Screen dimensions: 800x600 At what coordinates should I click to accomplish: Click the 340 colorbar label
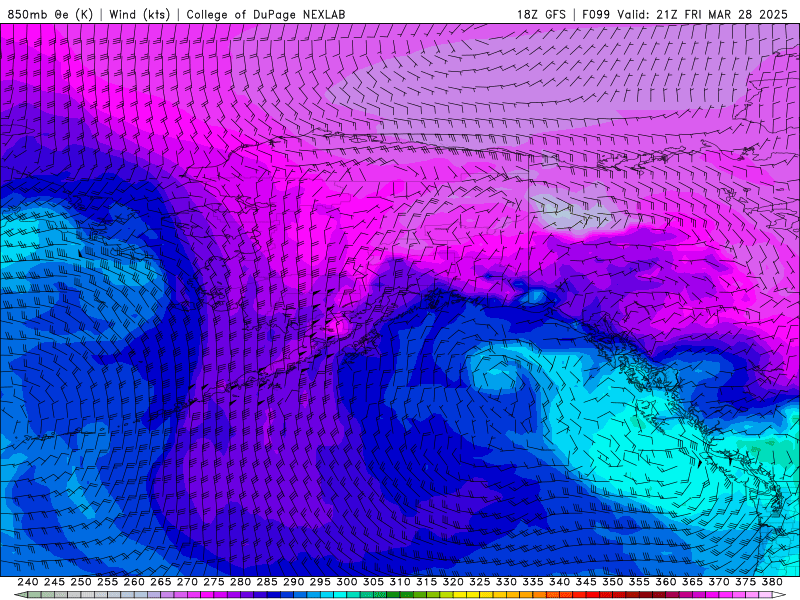[559, 582]
